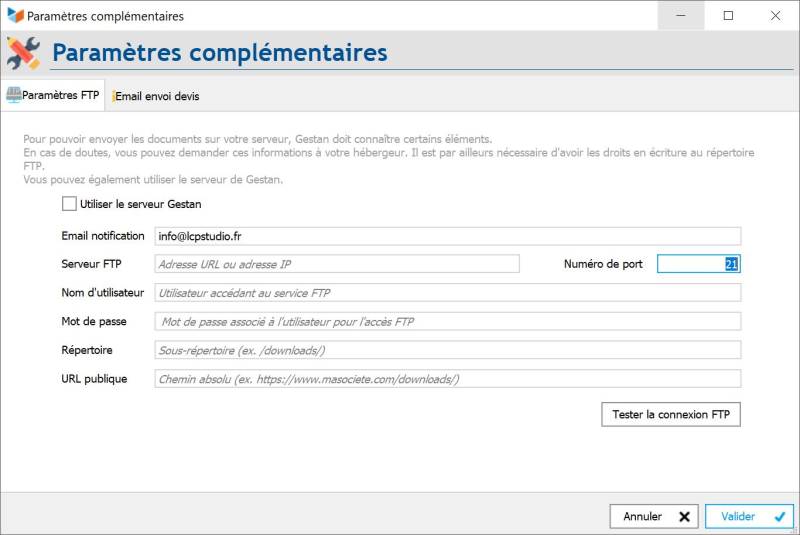Click the Répertoire sub-directory field
The image size is (800, 535).
coord(447,350)
